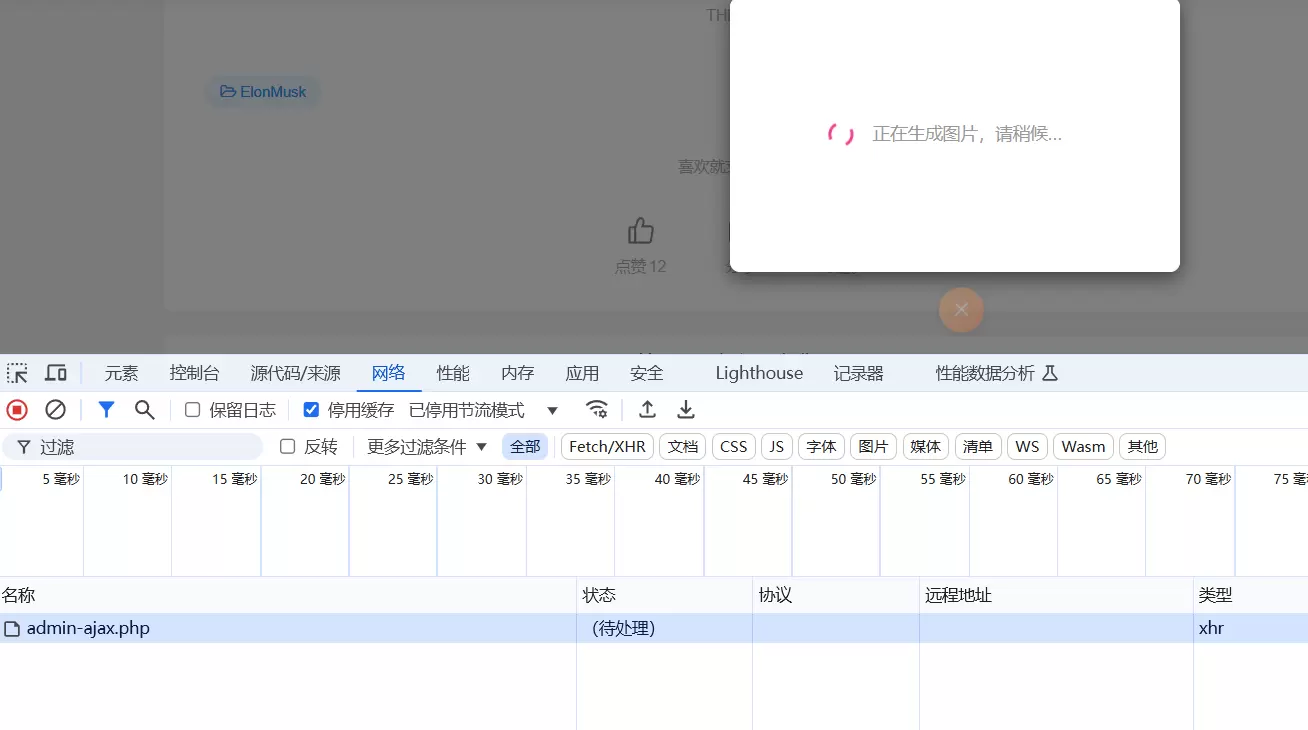Close the poster dialog with orange X
This screenshot has width=1308, height=730.
[961, 310]
